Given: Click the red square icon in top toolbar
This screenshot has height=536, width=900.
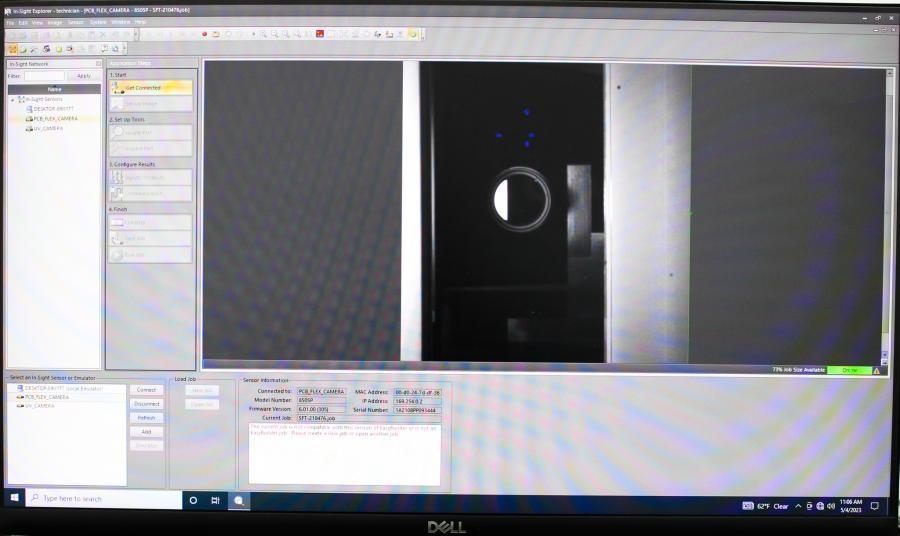Looking at the screenshot, I should [x=320, y=34].
